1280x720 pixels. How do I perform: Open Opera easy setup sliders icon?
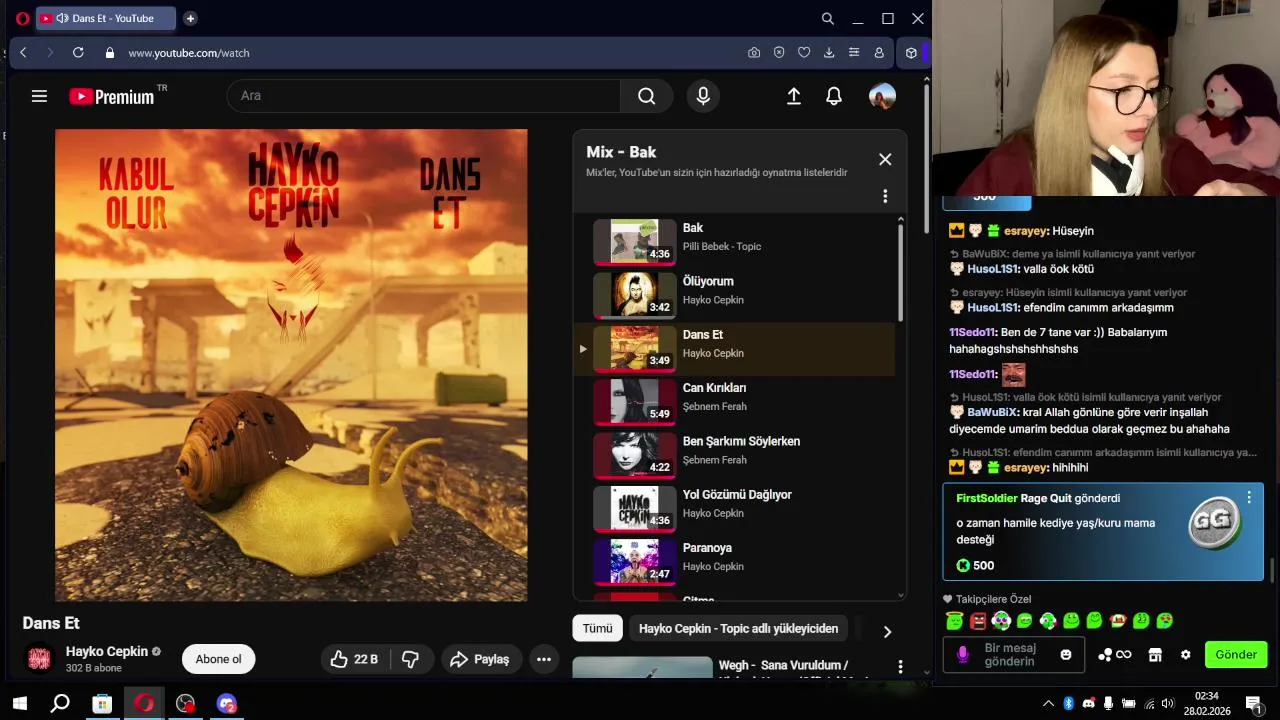pyautogui.click(x=854, y=53)
